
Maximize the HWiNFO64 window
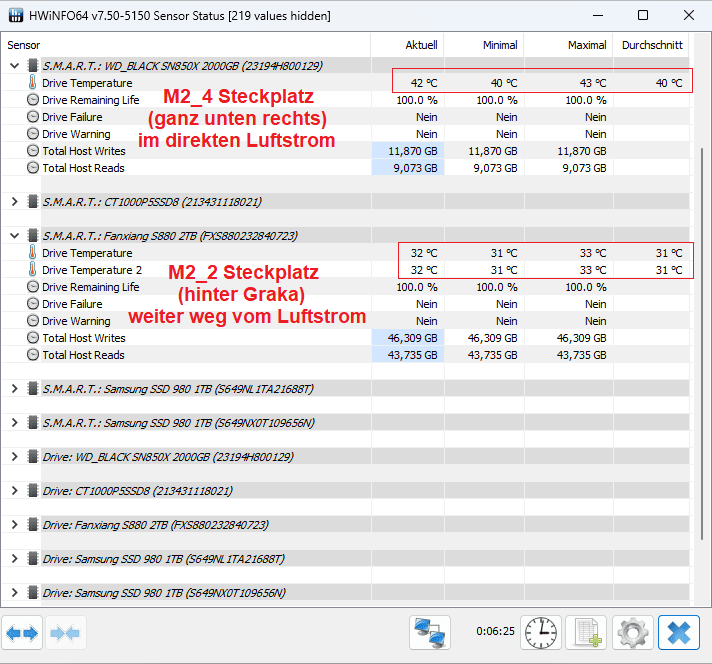click(643, 15)
